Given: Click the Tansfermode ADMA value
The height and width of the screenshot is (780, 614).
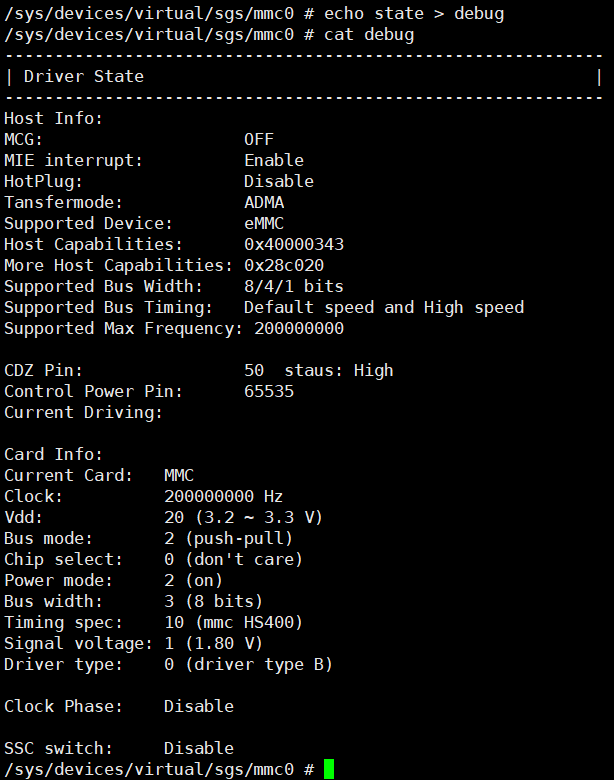Looking at the screenshot, I should pyautogui.click(x=264, y=202).
